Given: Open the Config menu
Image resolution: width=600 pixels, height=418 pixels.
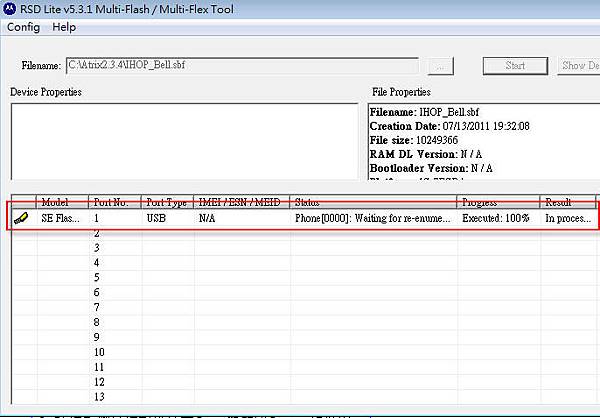Looking at the screenshot, I should [23, 27].
